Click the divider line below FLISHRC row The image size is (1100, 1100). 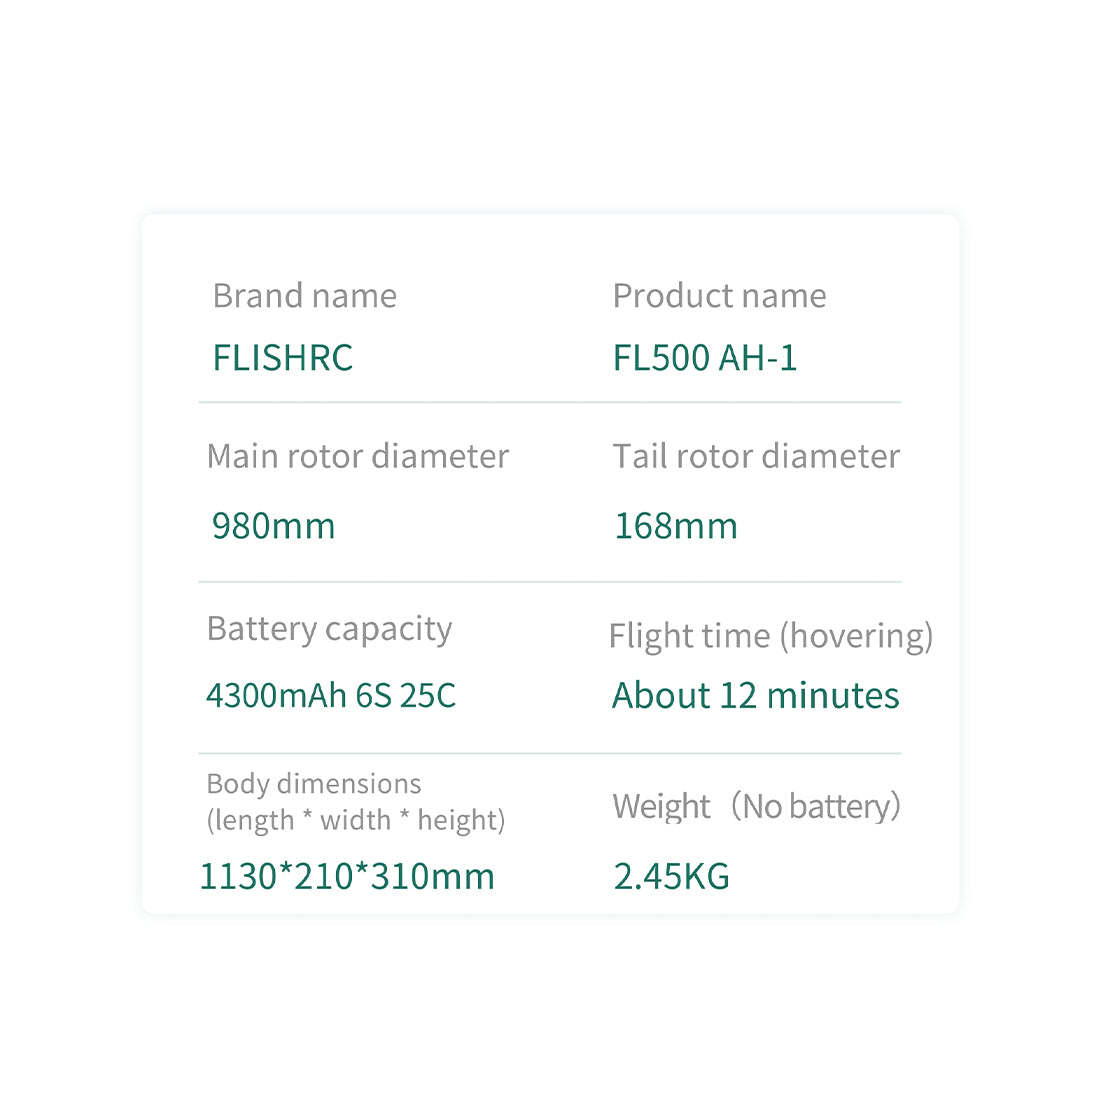click(x=550, y=402)
